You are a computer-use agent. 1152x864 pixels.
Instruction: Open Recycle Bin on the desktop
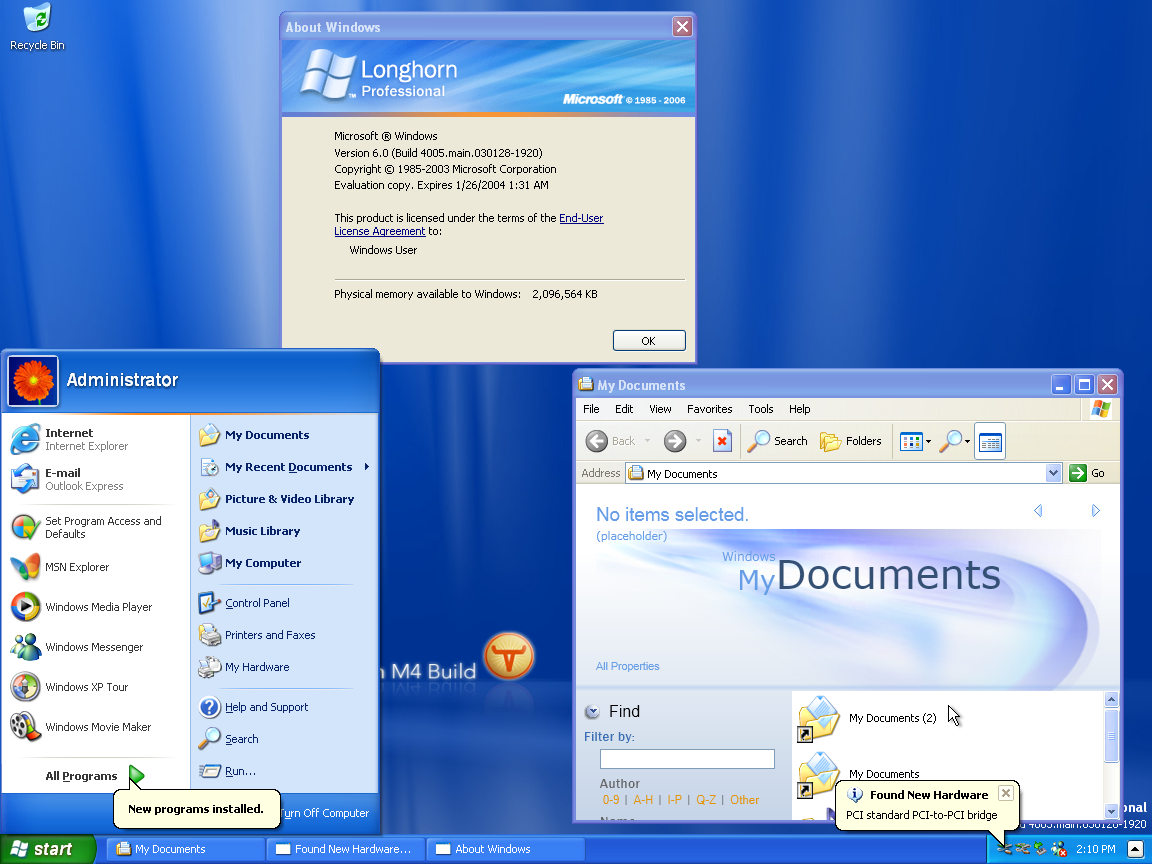(x=37, y=28)
